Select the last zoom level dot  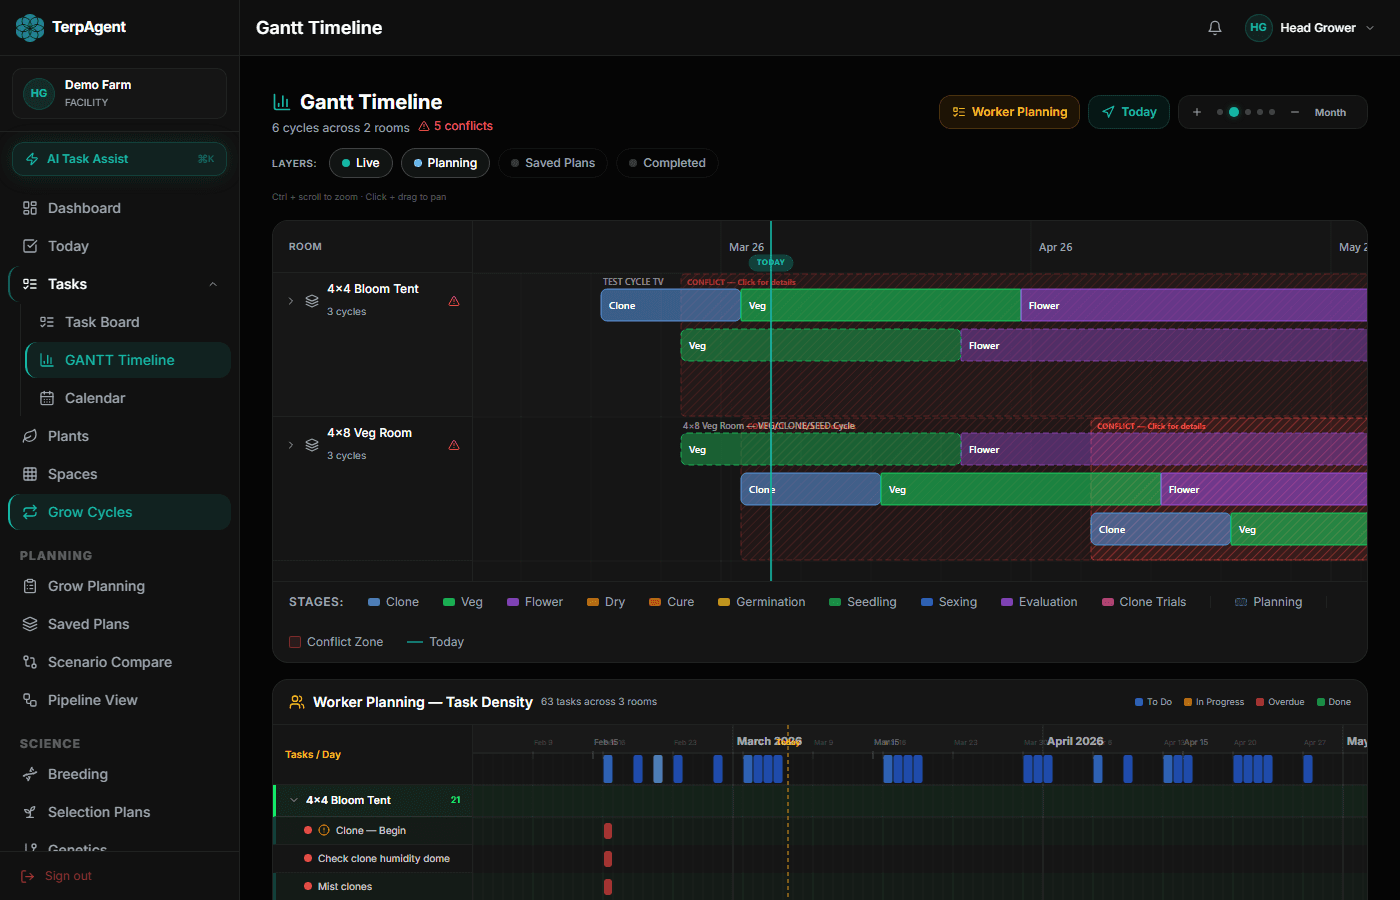click(x=1272, y=112)
